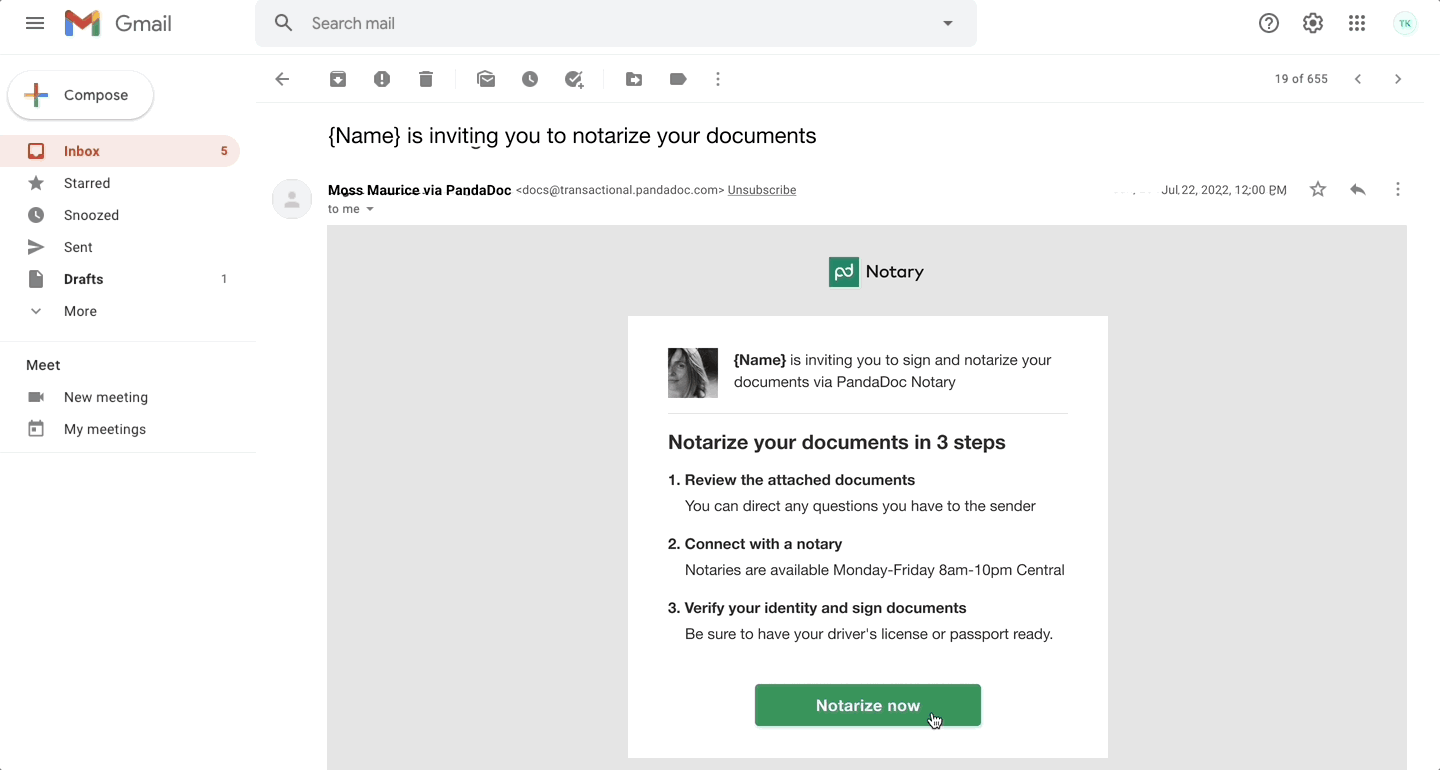The image size is (1440, 770).
Task: Expand search options dropdown arrow
Action: click(948, 23)
